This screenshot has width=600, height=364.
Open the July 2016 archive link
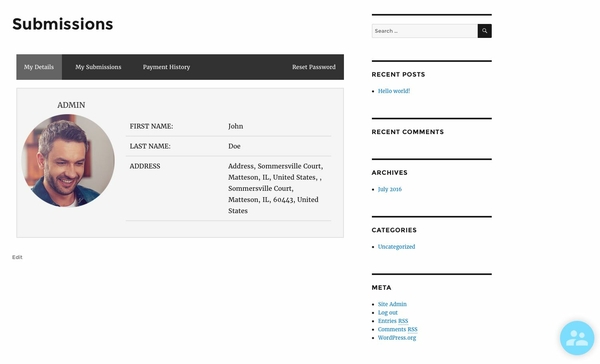point(390,189)
